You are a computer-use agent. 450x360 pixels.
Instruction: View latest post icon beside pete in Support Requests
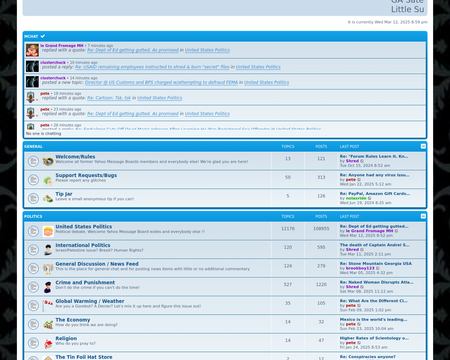click(359, 180)
